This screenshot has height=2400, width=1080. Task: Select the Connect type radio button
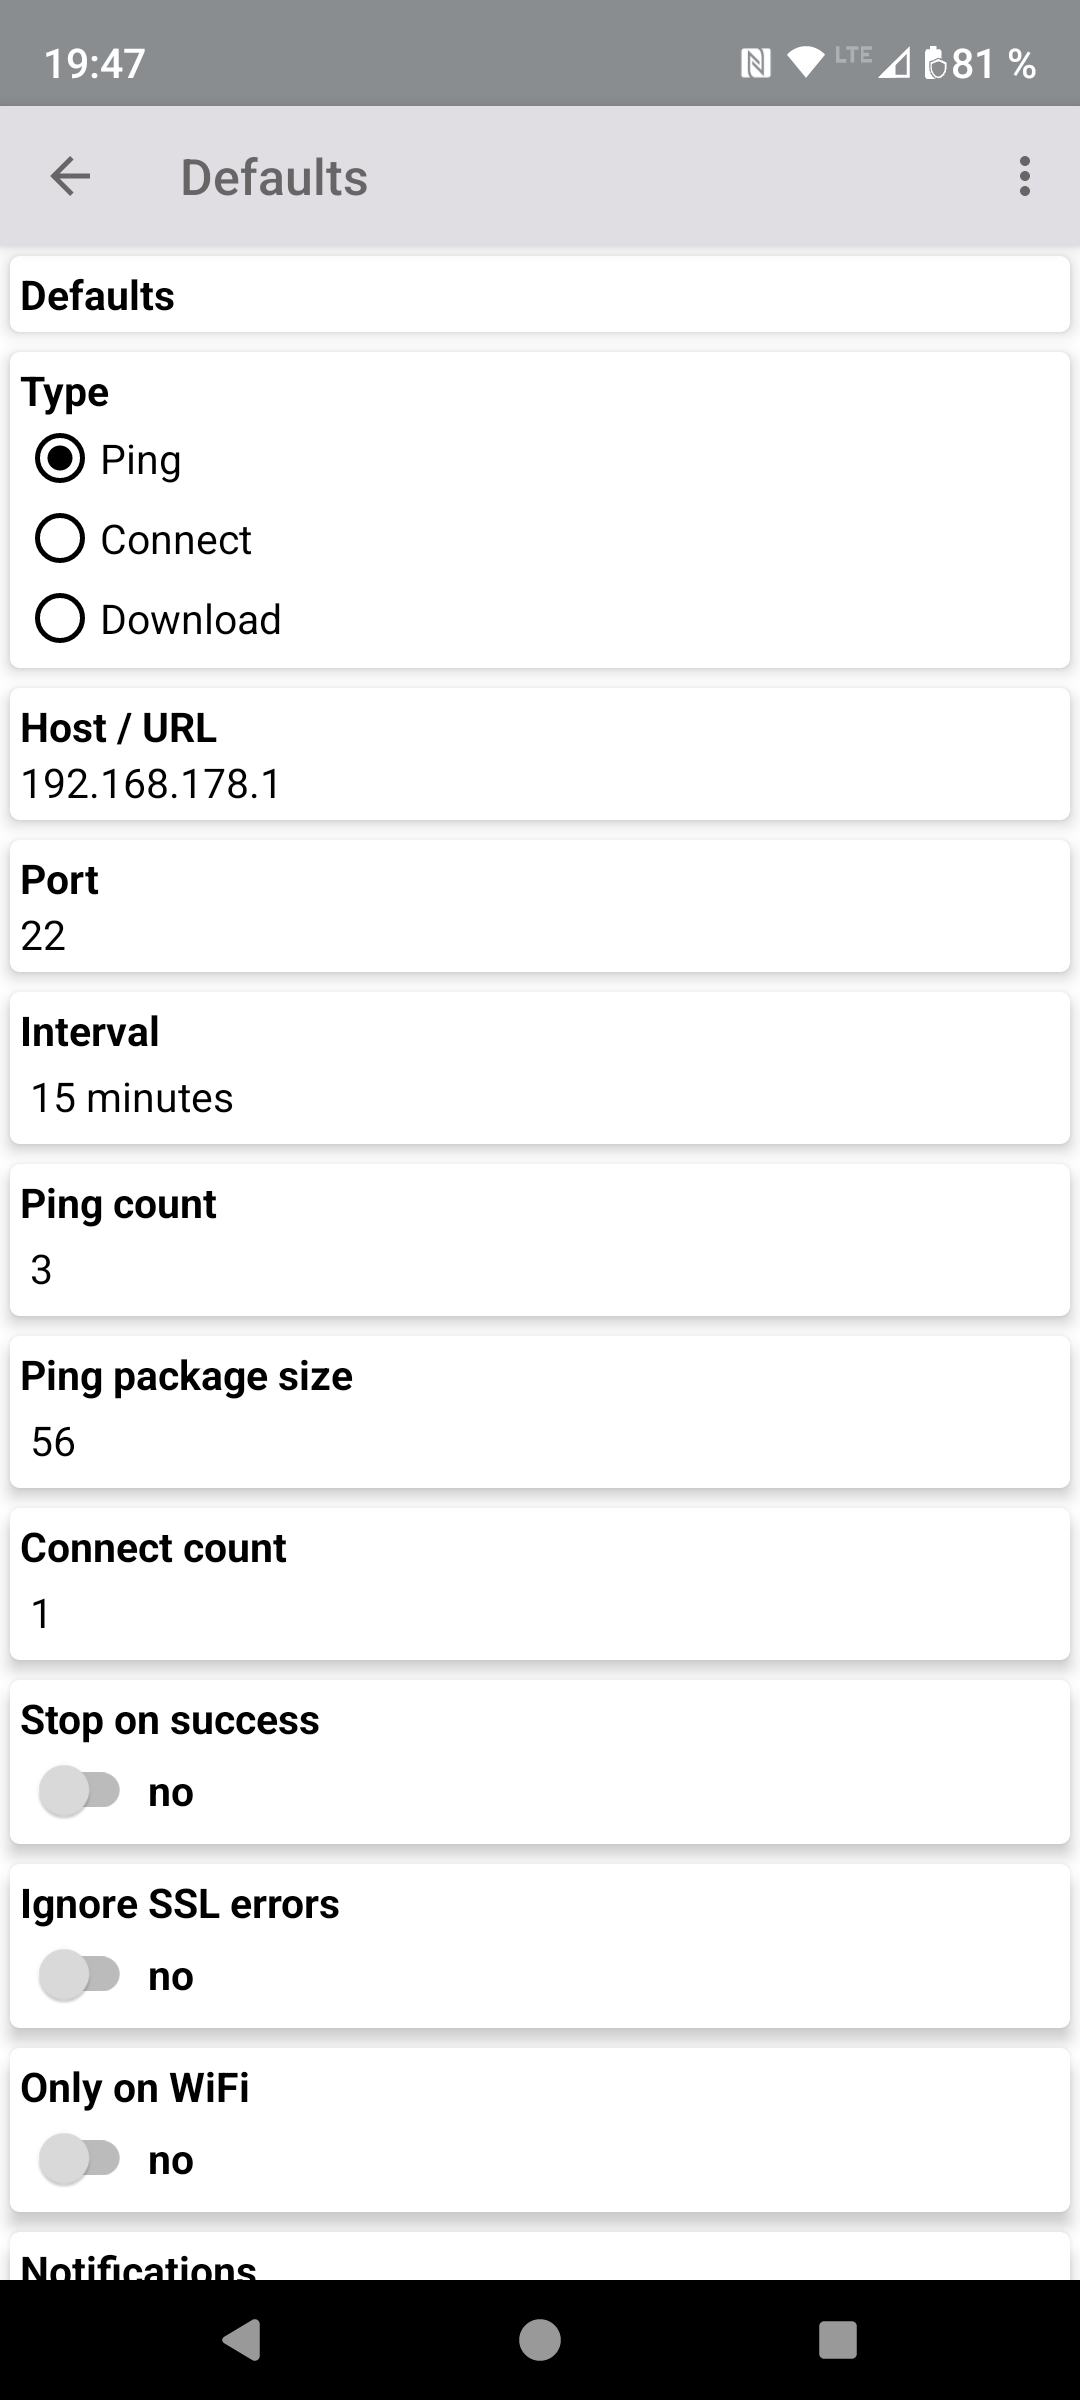[x=60, y=539]
